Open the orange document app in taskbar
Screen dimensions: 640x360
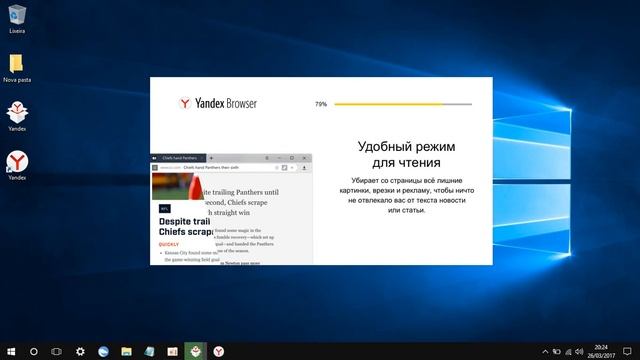click(x=173, y=351)
